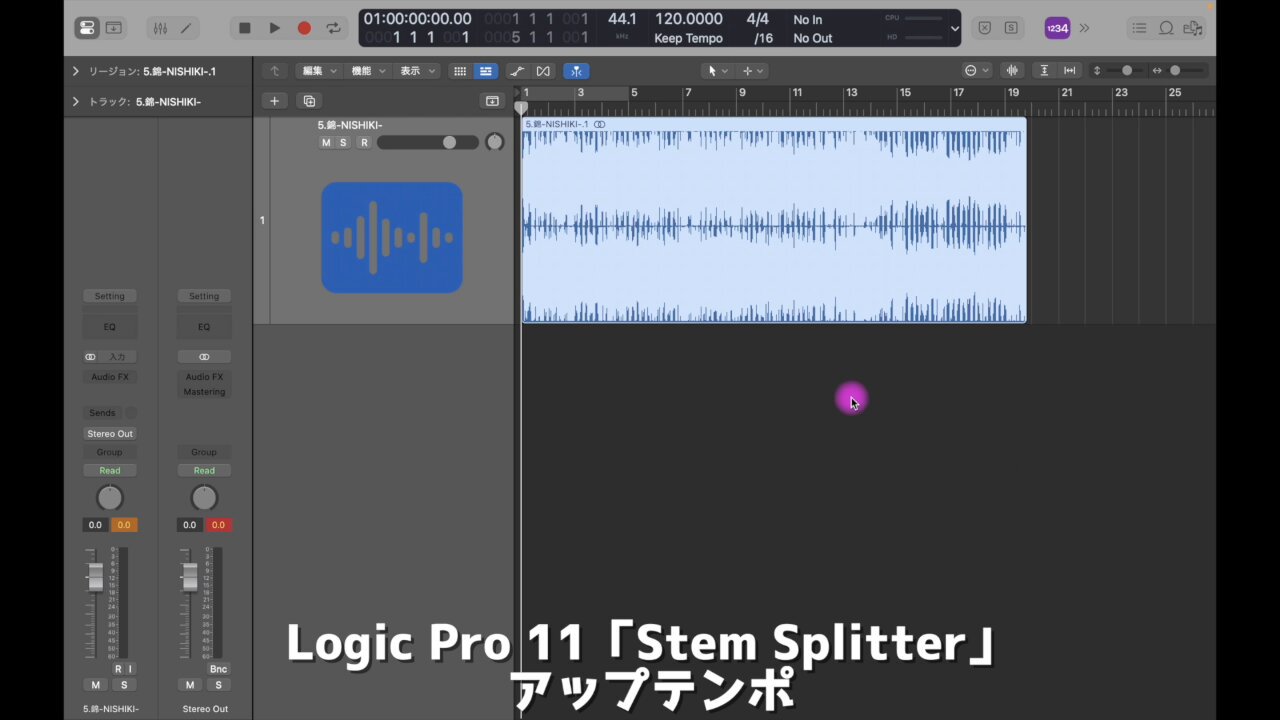Mute the Stereo Out channel strip

click(190, 685)
